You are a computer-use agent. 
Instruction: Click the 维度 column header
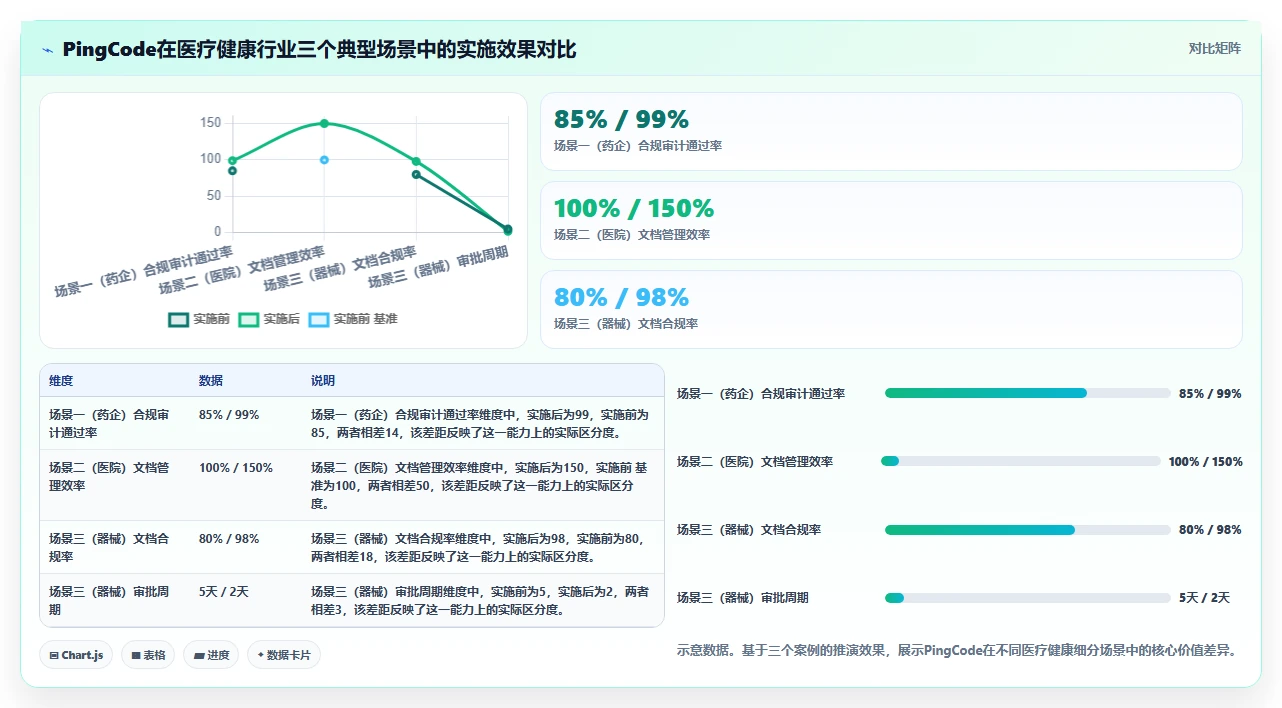(x=61, y=381)
